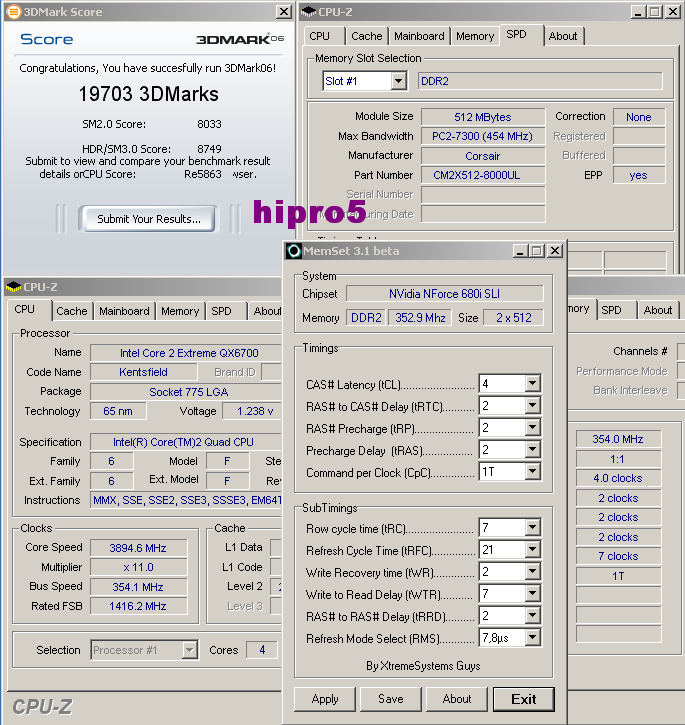Open Memory tab in bottom-left CPU-Z window
Viewport: 685px width, 725px height.
[x=180, y=311]
